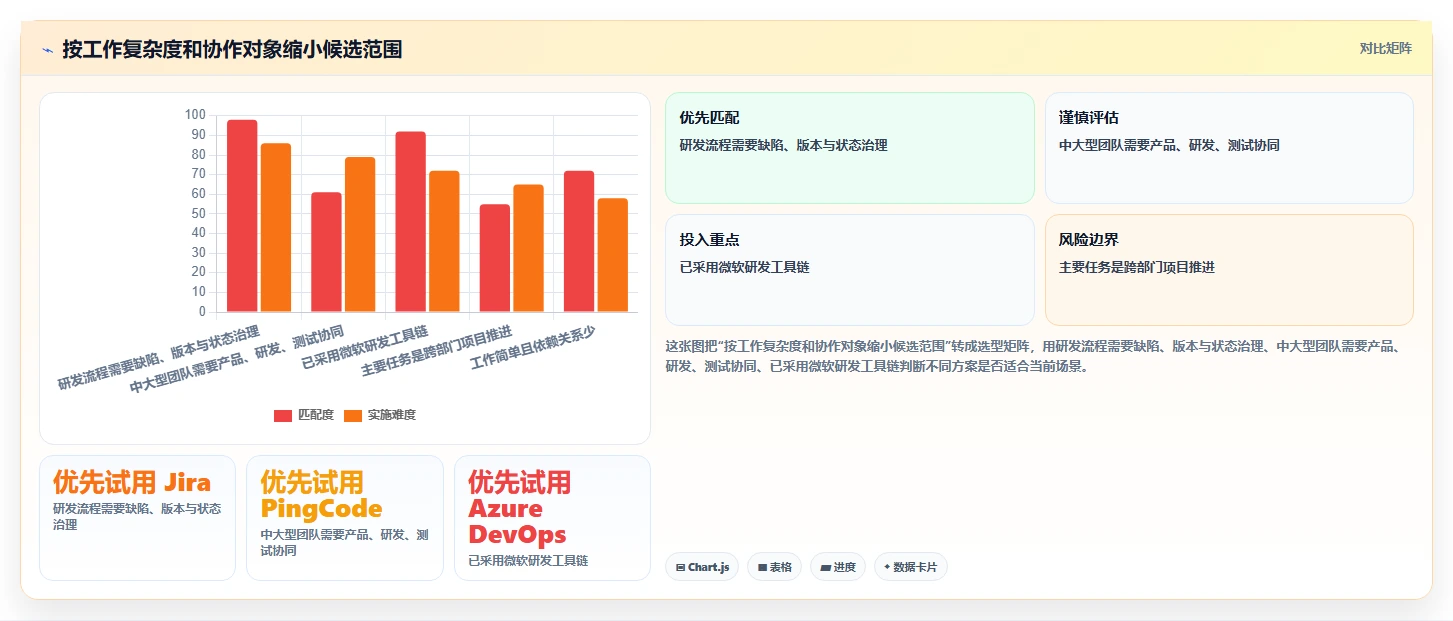This screenshot has width=1453, height=621.
Task: Open the 优先匹配 card
Action: (x=850, y=148)
